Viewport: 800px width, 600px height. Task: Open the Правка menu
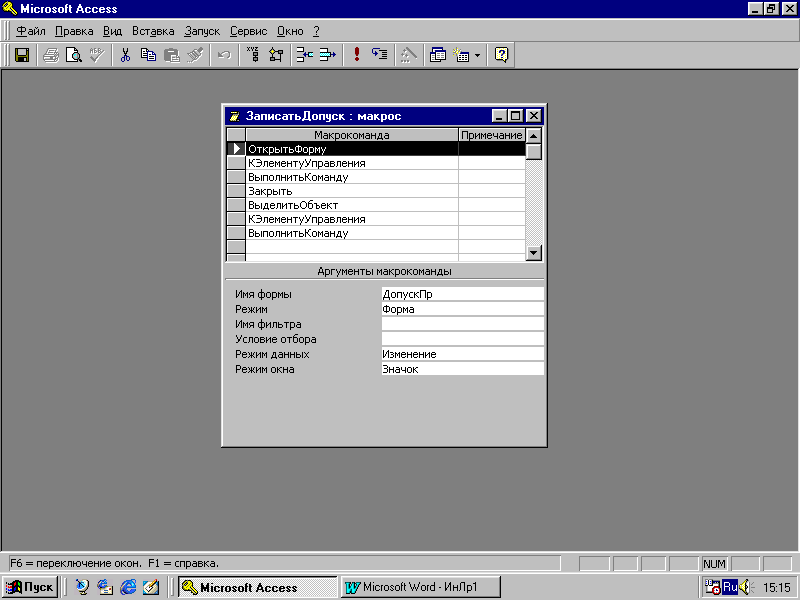pos(74,31)
